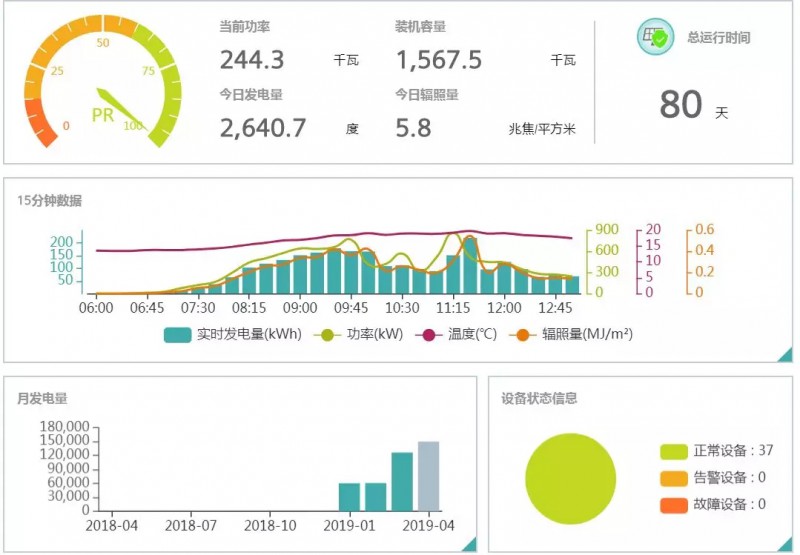This screenshot has height=555, width=800.
Task: Click the grey 2019-04 monthly bar
Action: [x=428, y=476]
